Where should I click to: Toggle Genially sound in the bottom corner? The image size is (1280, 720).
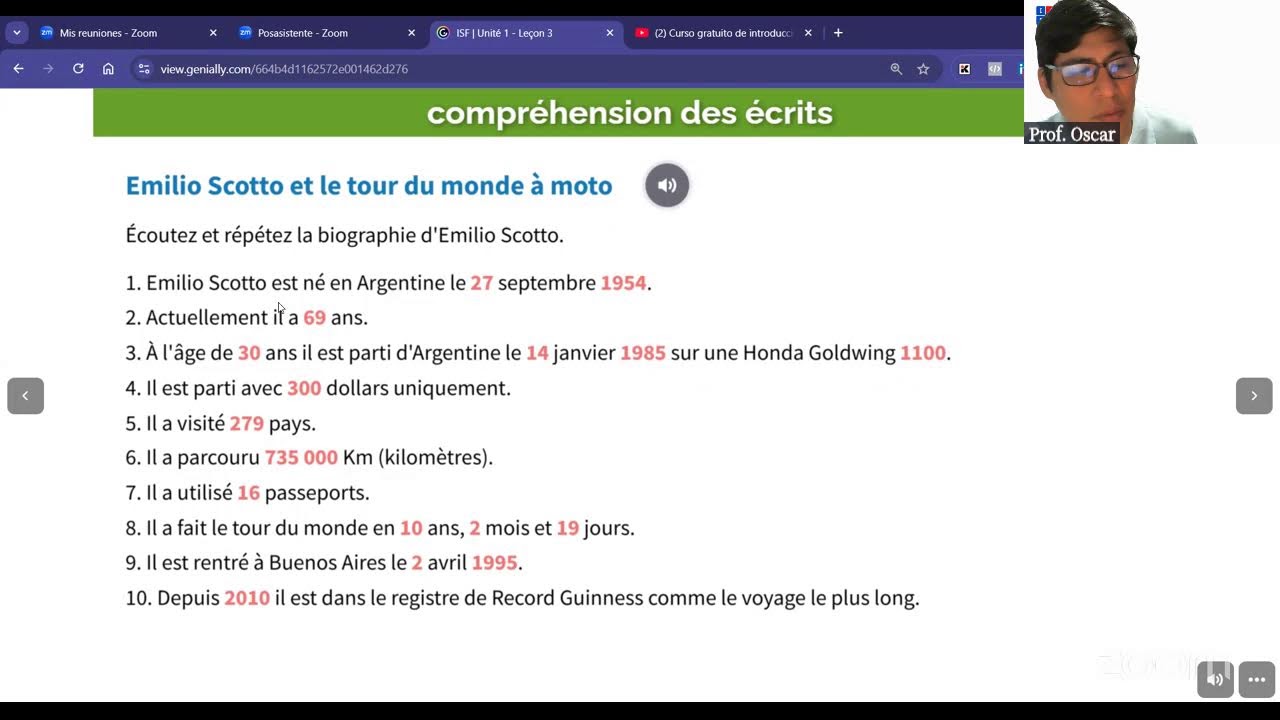1215,679
